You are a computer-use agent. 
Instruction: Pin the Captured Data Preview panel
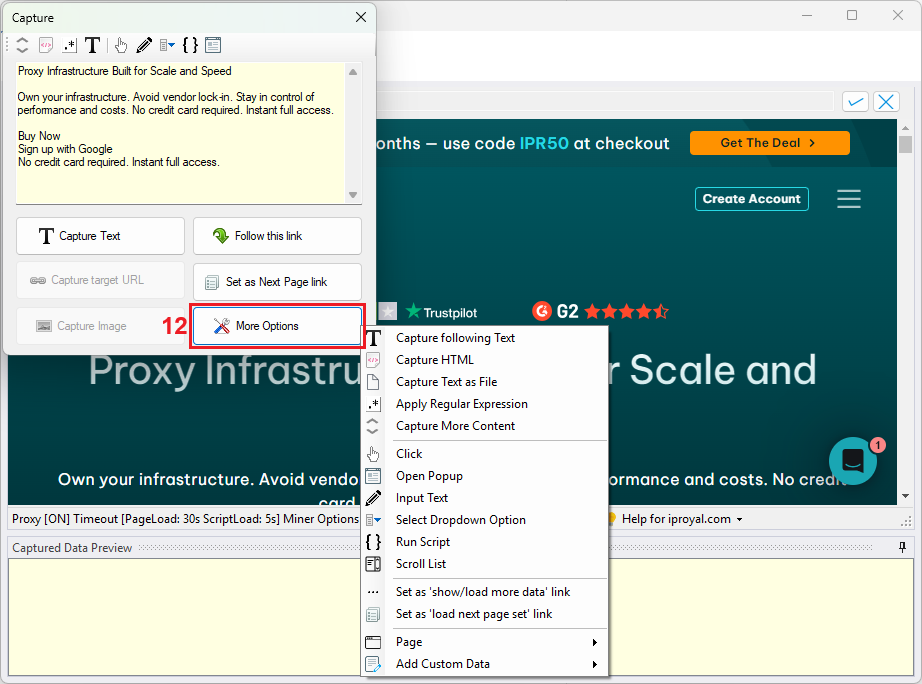pyautogui.click(x=902, y=547)
